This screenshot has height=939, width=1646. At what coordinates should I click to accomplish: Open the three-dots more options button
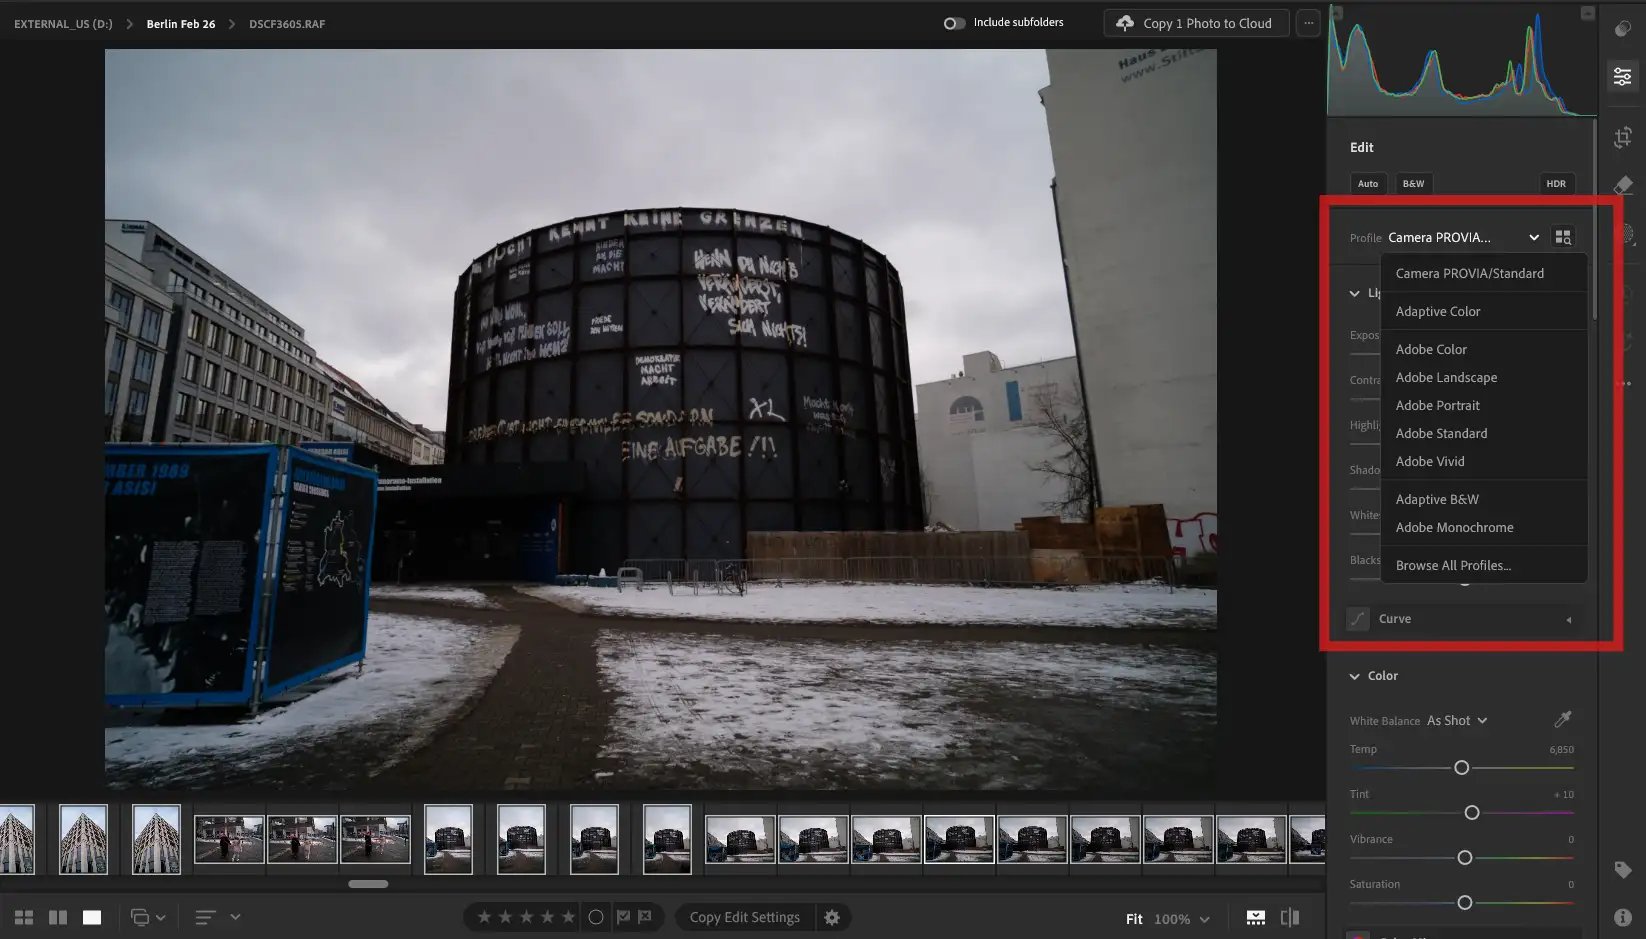pos(1308,23)
